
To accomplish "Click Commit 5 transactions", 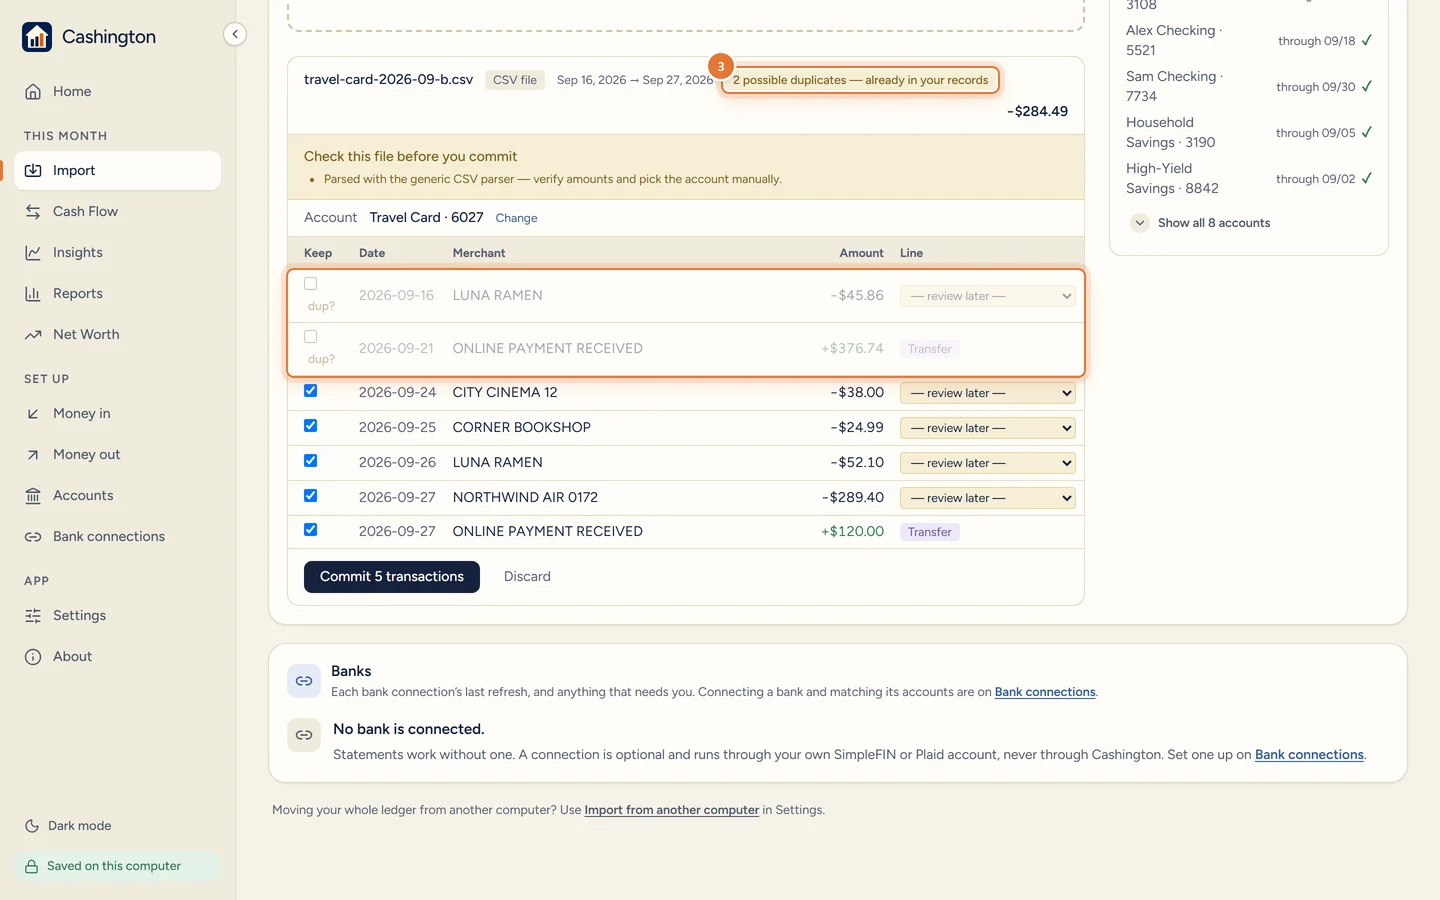I will pyautogui.click(x=392, y=577).
